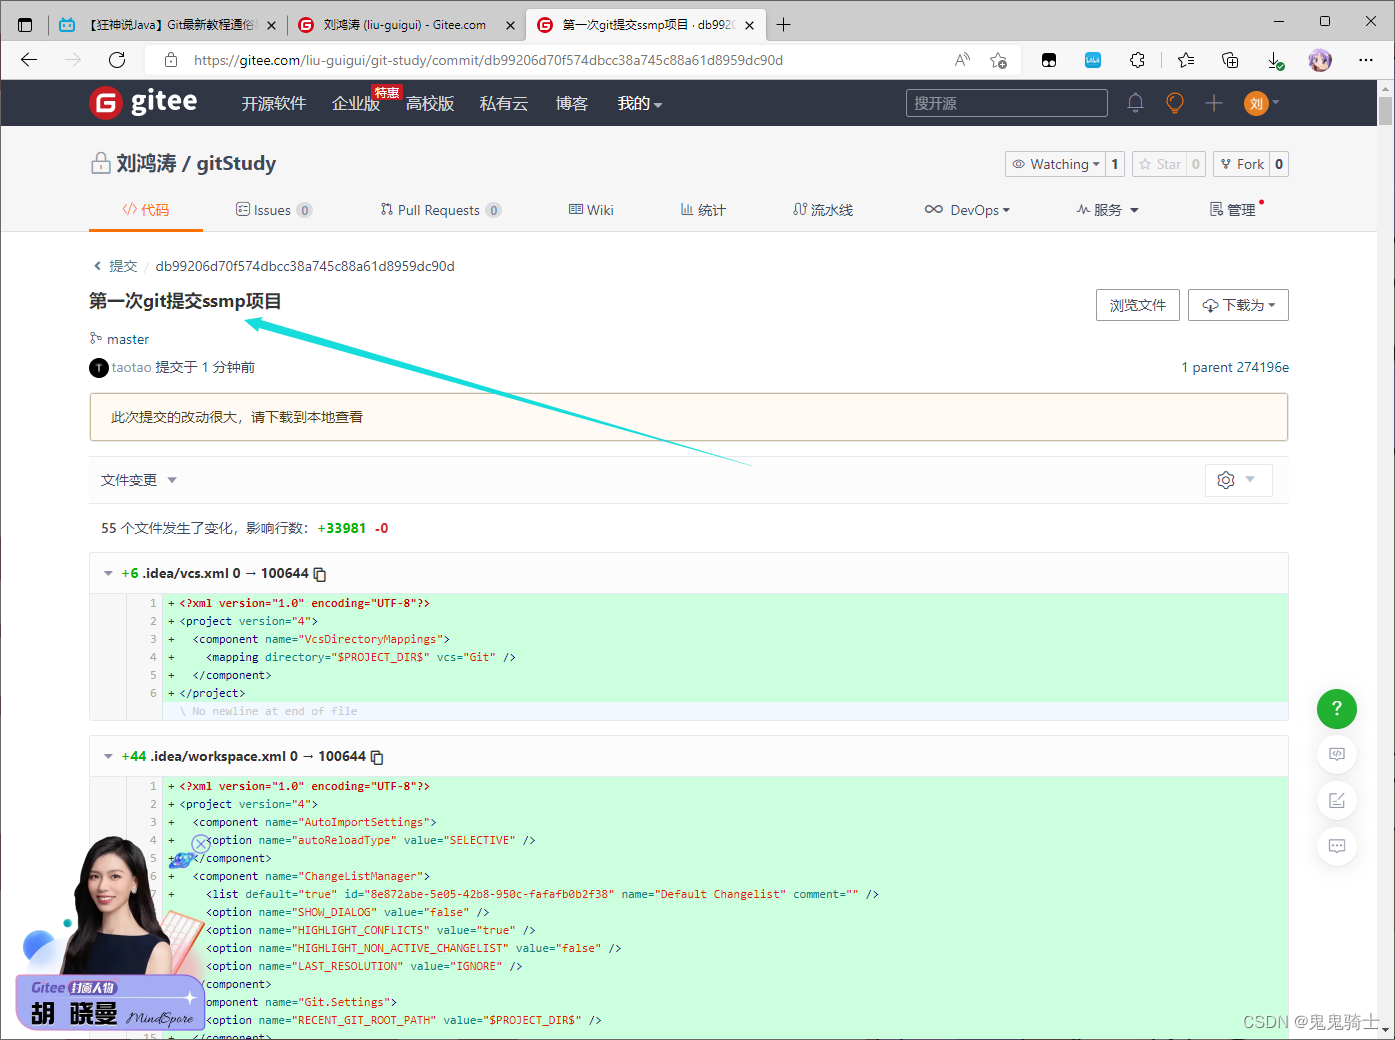
Task: Close the floating promotional ad
Action: coord(201,843)
